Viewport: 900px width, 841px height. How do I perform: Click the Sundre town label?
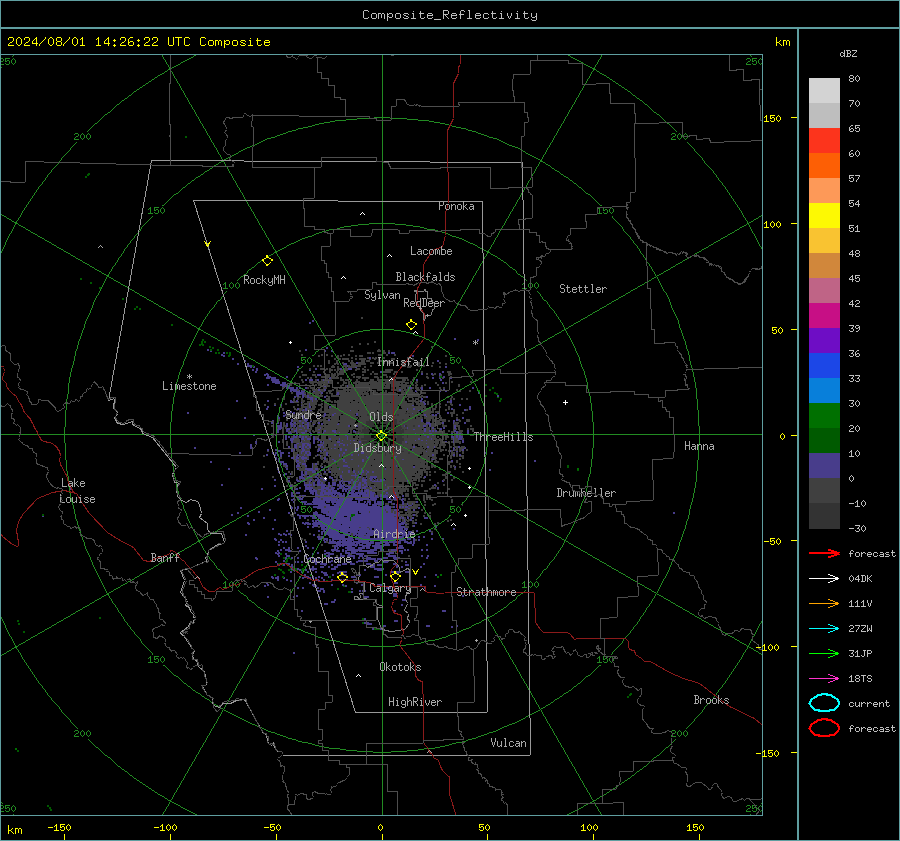click(304, 414)
